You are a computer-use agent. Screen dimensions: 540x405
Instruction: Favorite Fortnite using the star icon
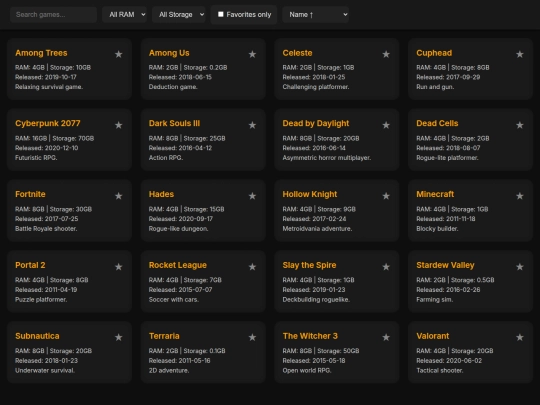coord(118,196)
